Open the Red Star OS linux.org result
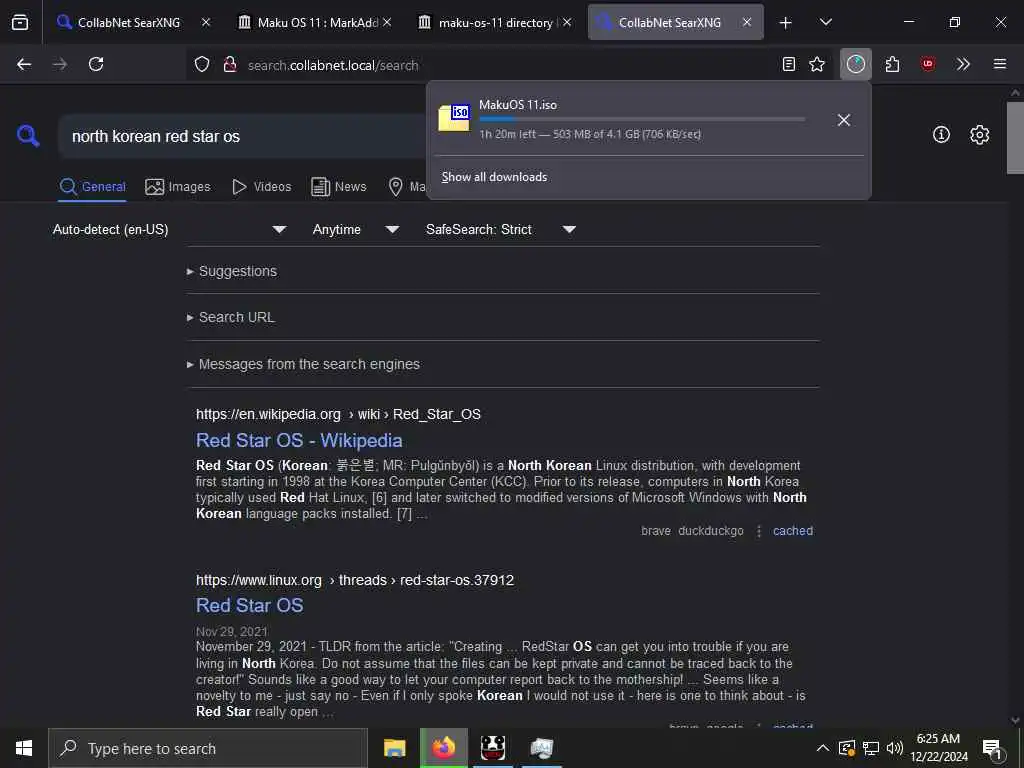The image size is (1024, 768). (249, 605)
